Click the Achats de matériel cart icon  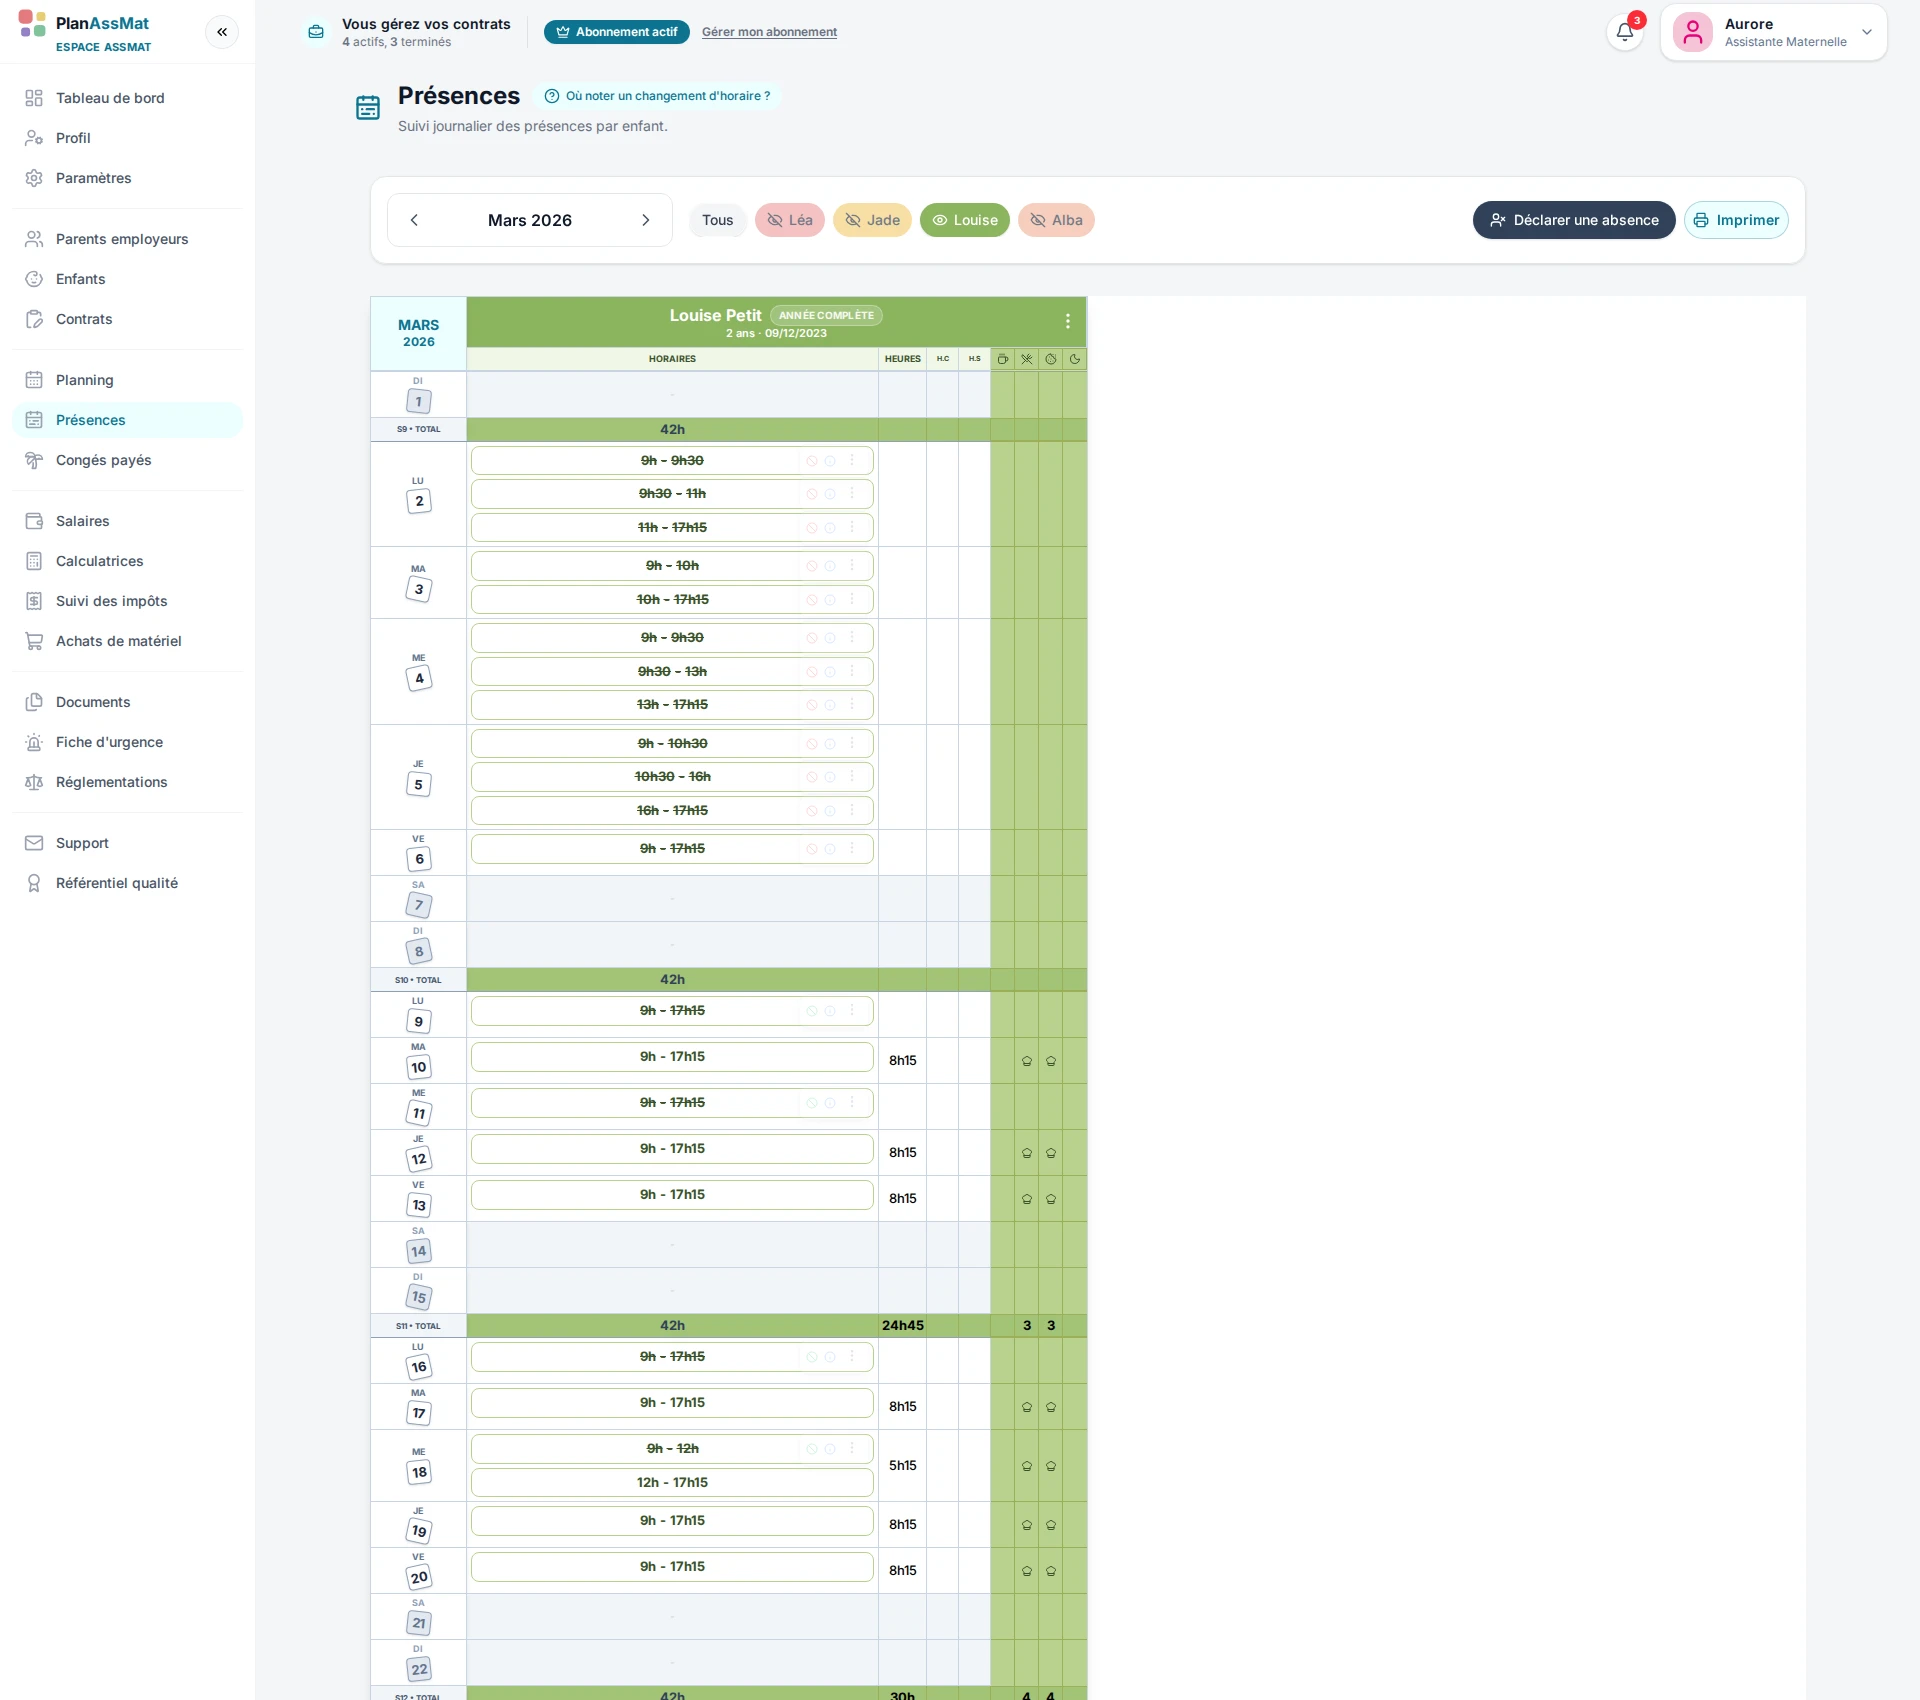[x=34, y=641]
